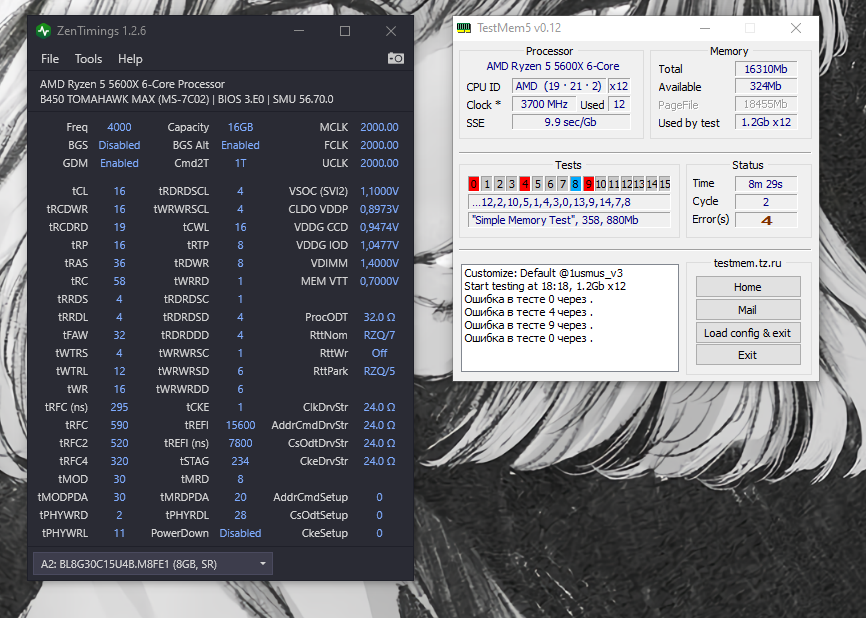
Task: Select test box 15
Action: coord(665,184)
